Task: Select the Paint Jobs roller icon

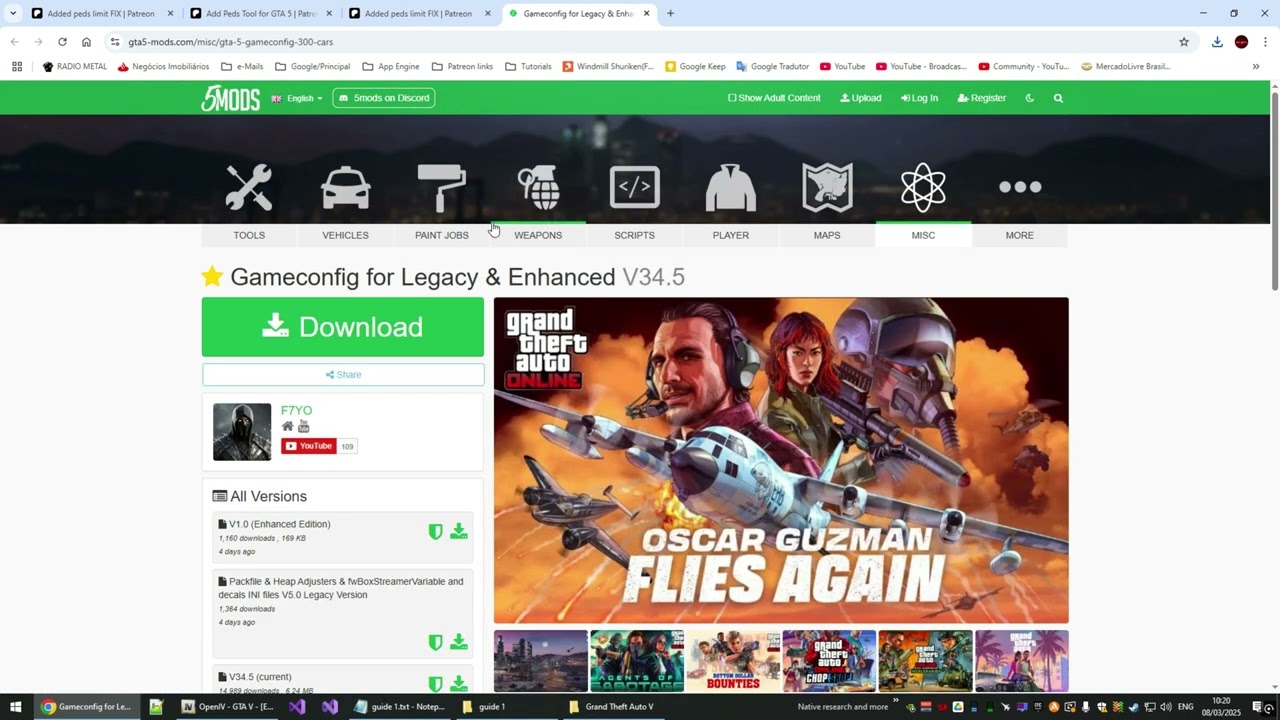Action: pos(441,187)
